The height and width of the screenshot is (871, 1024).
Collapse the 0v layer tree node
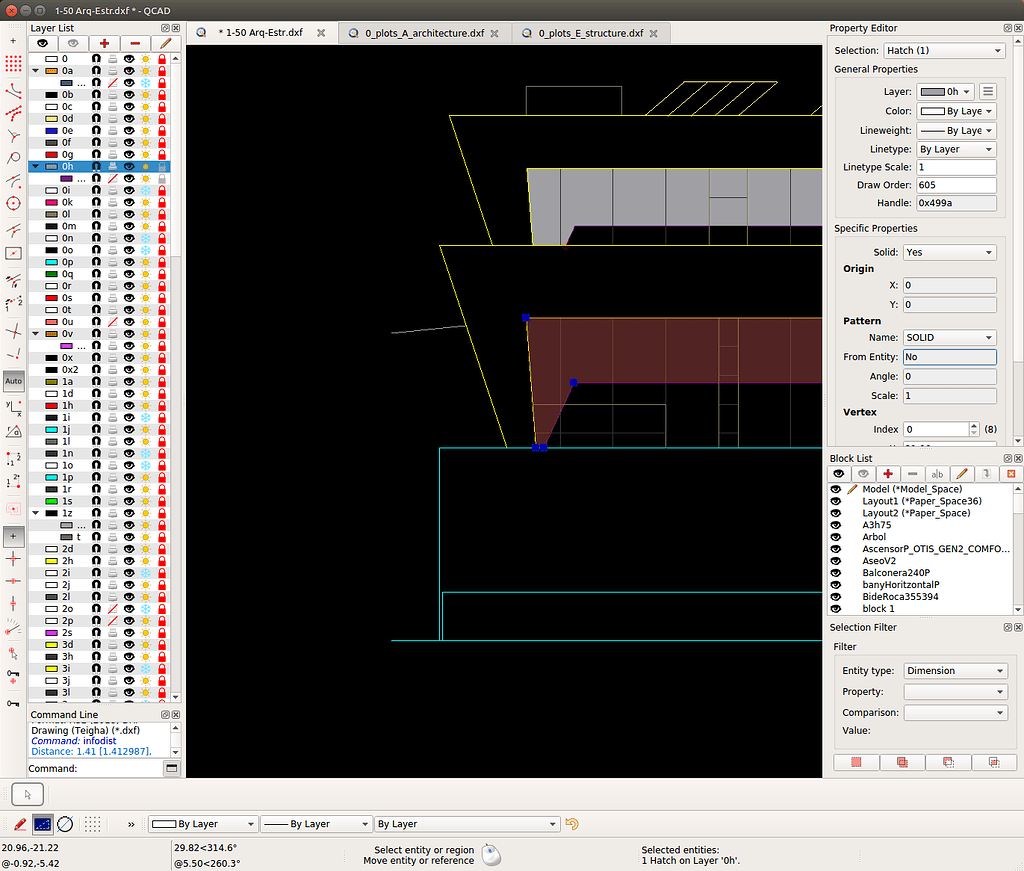pos(35,334)
